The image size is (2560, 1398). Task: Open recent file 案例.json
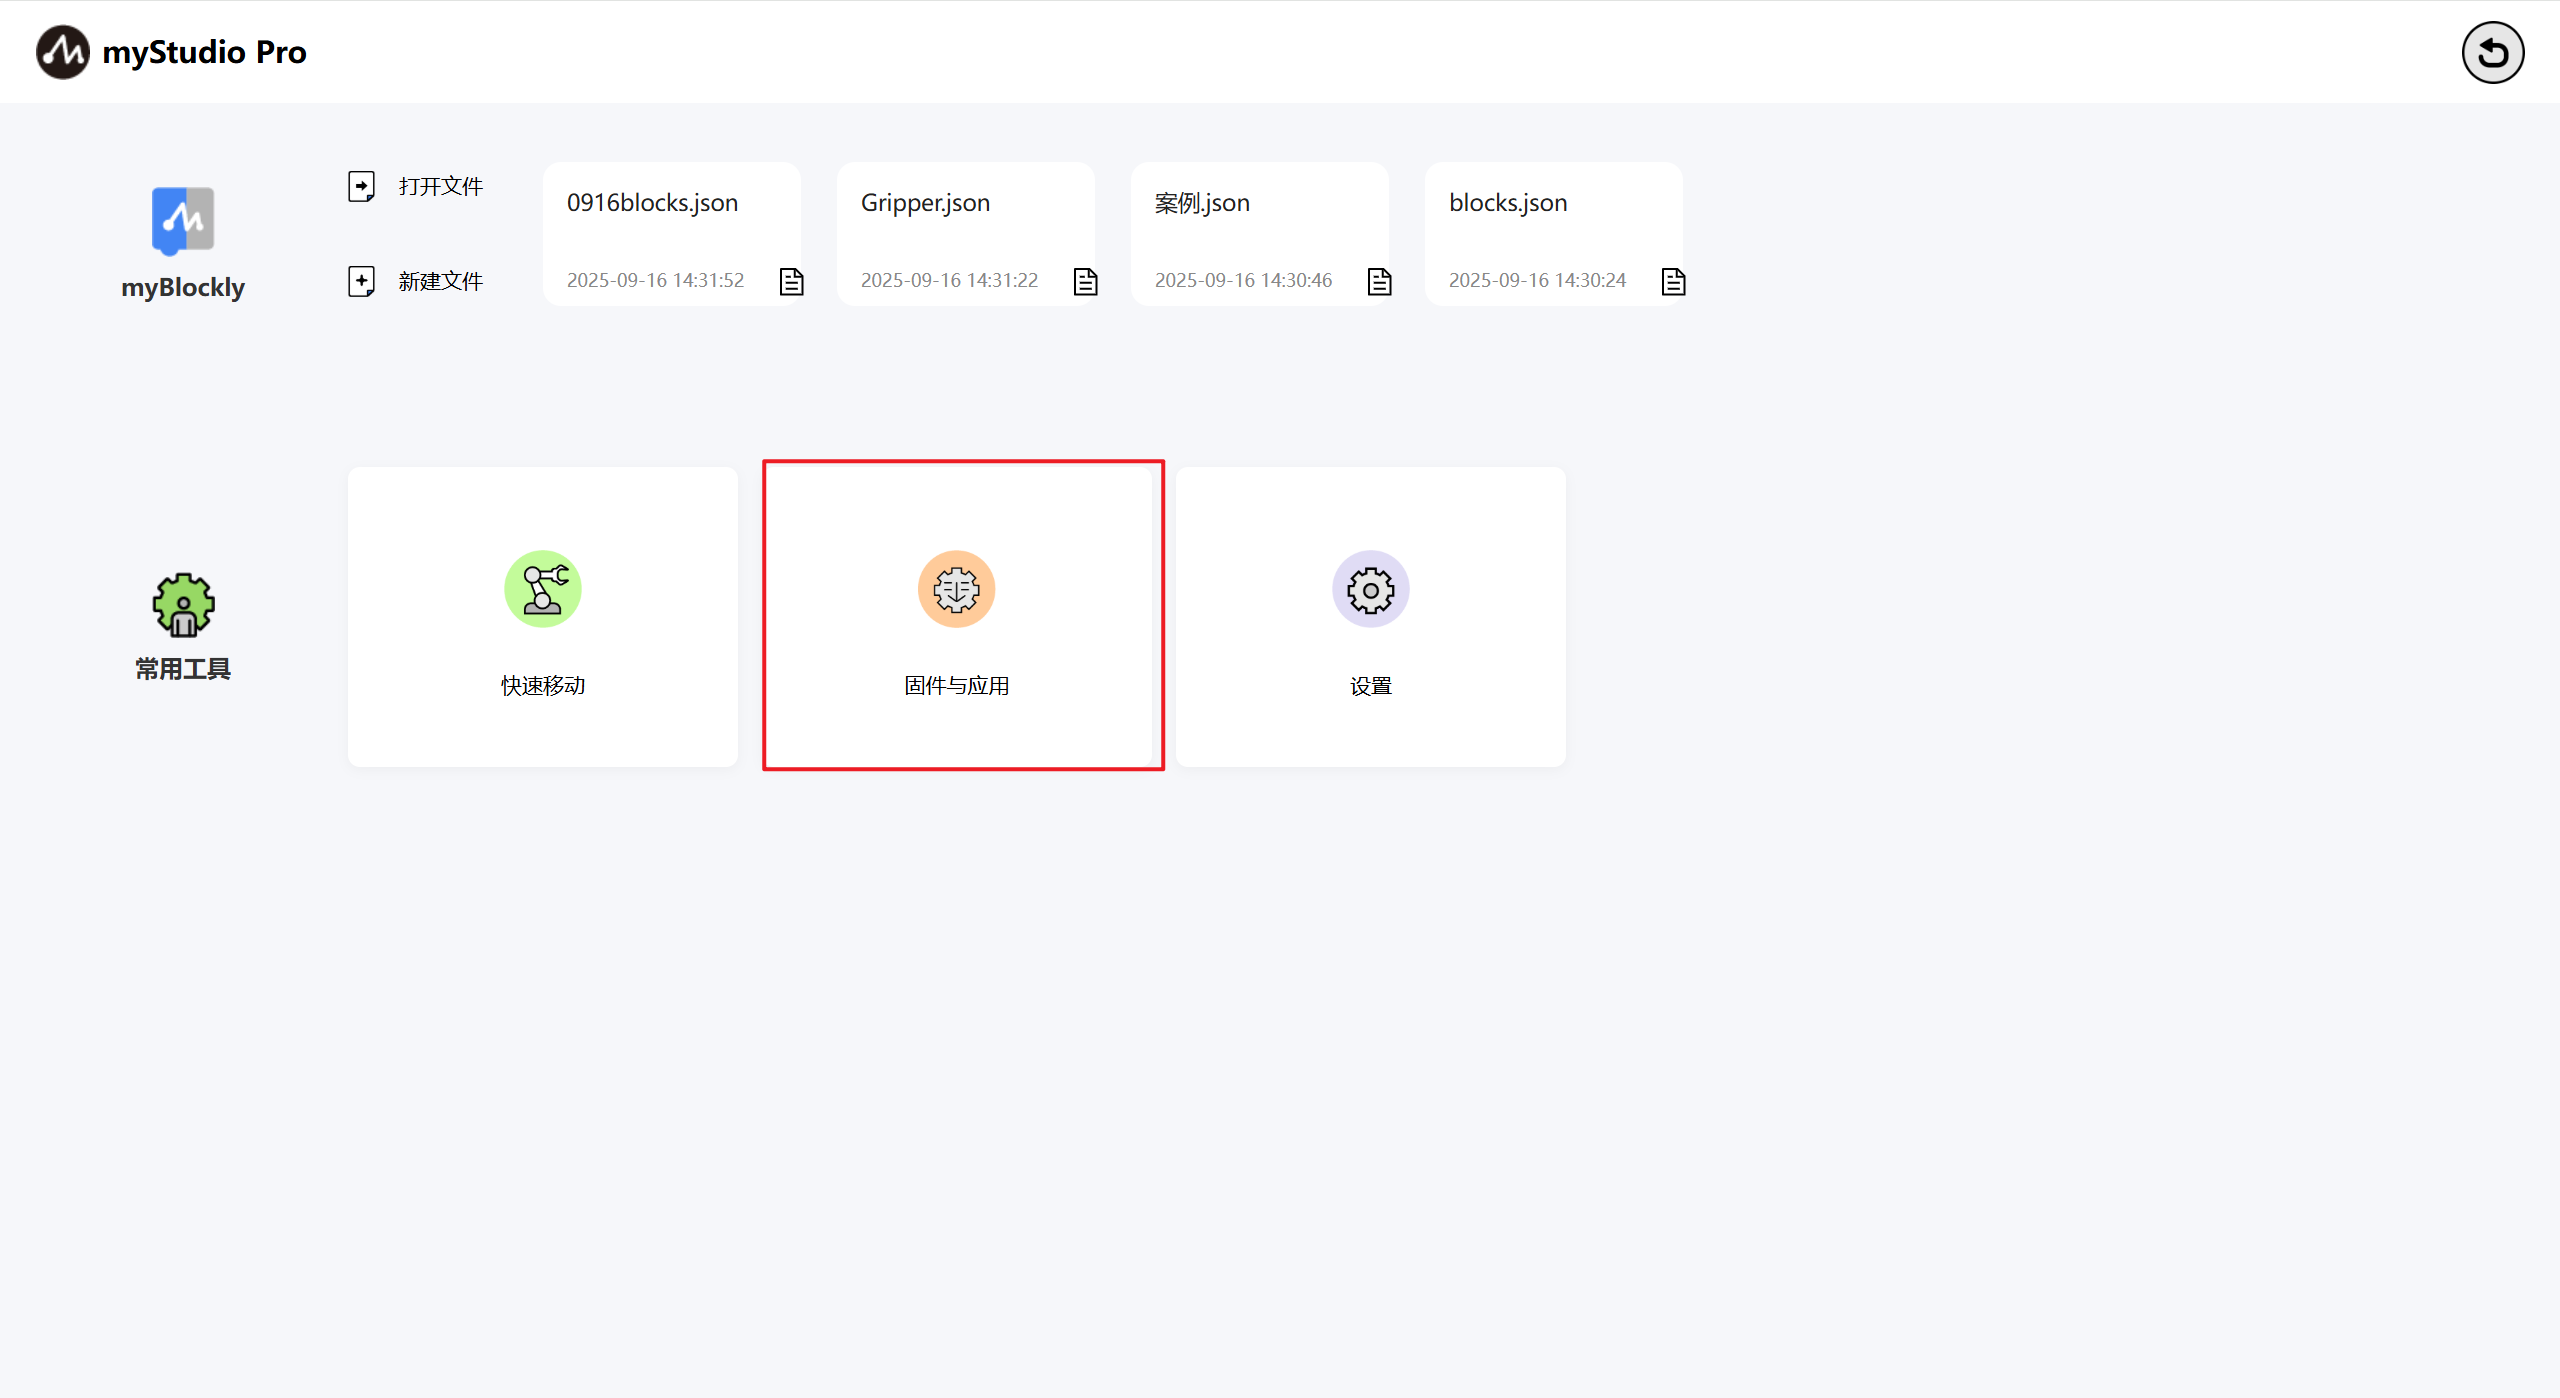[x=1202, y=203]
